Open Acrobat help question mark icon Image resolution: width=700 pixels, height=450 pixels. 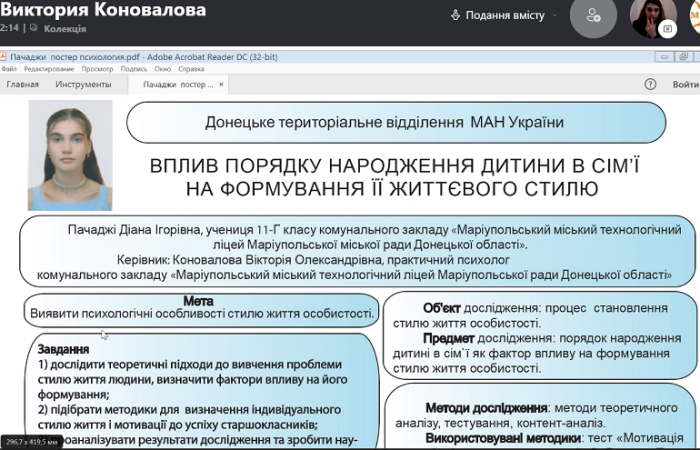651,85
